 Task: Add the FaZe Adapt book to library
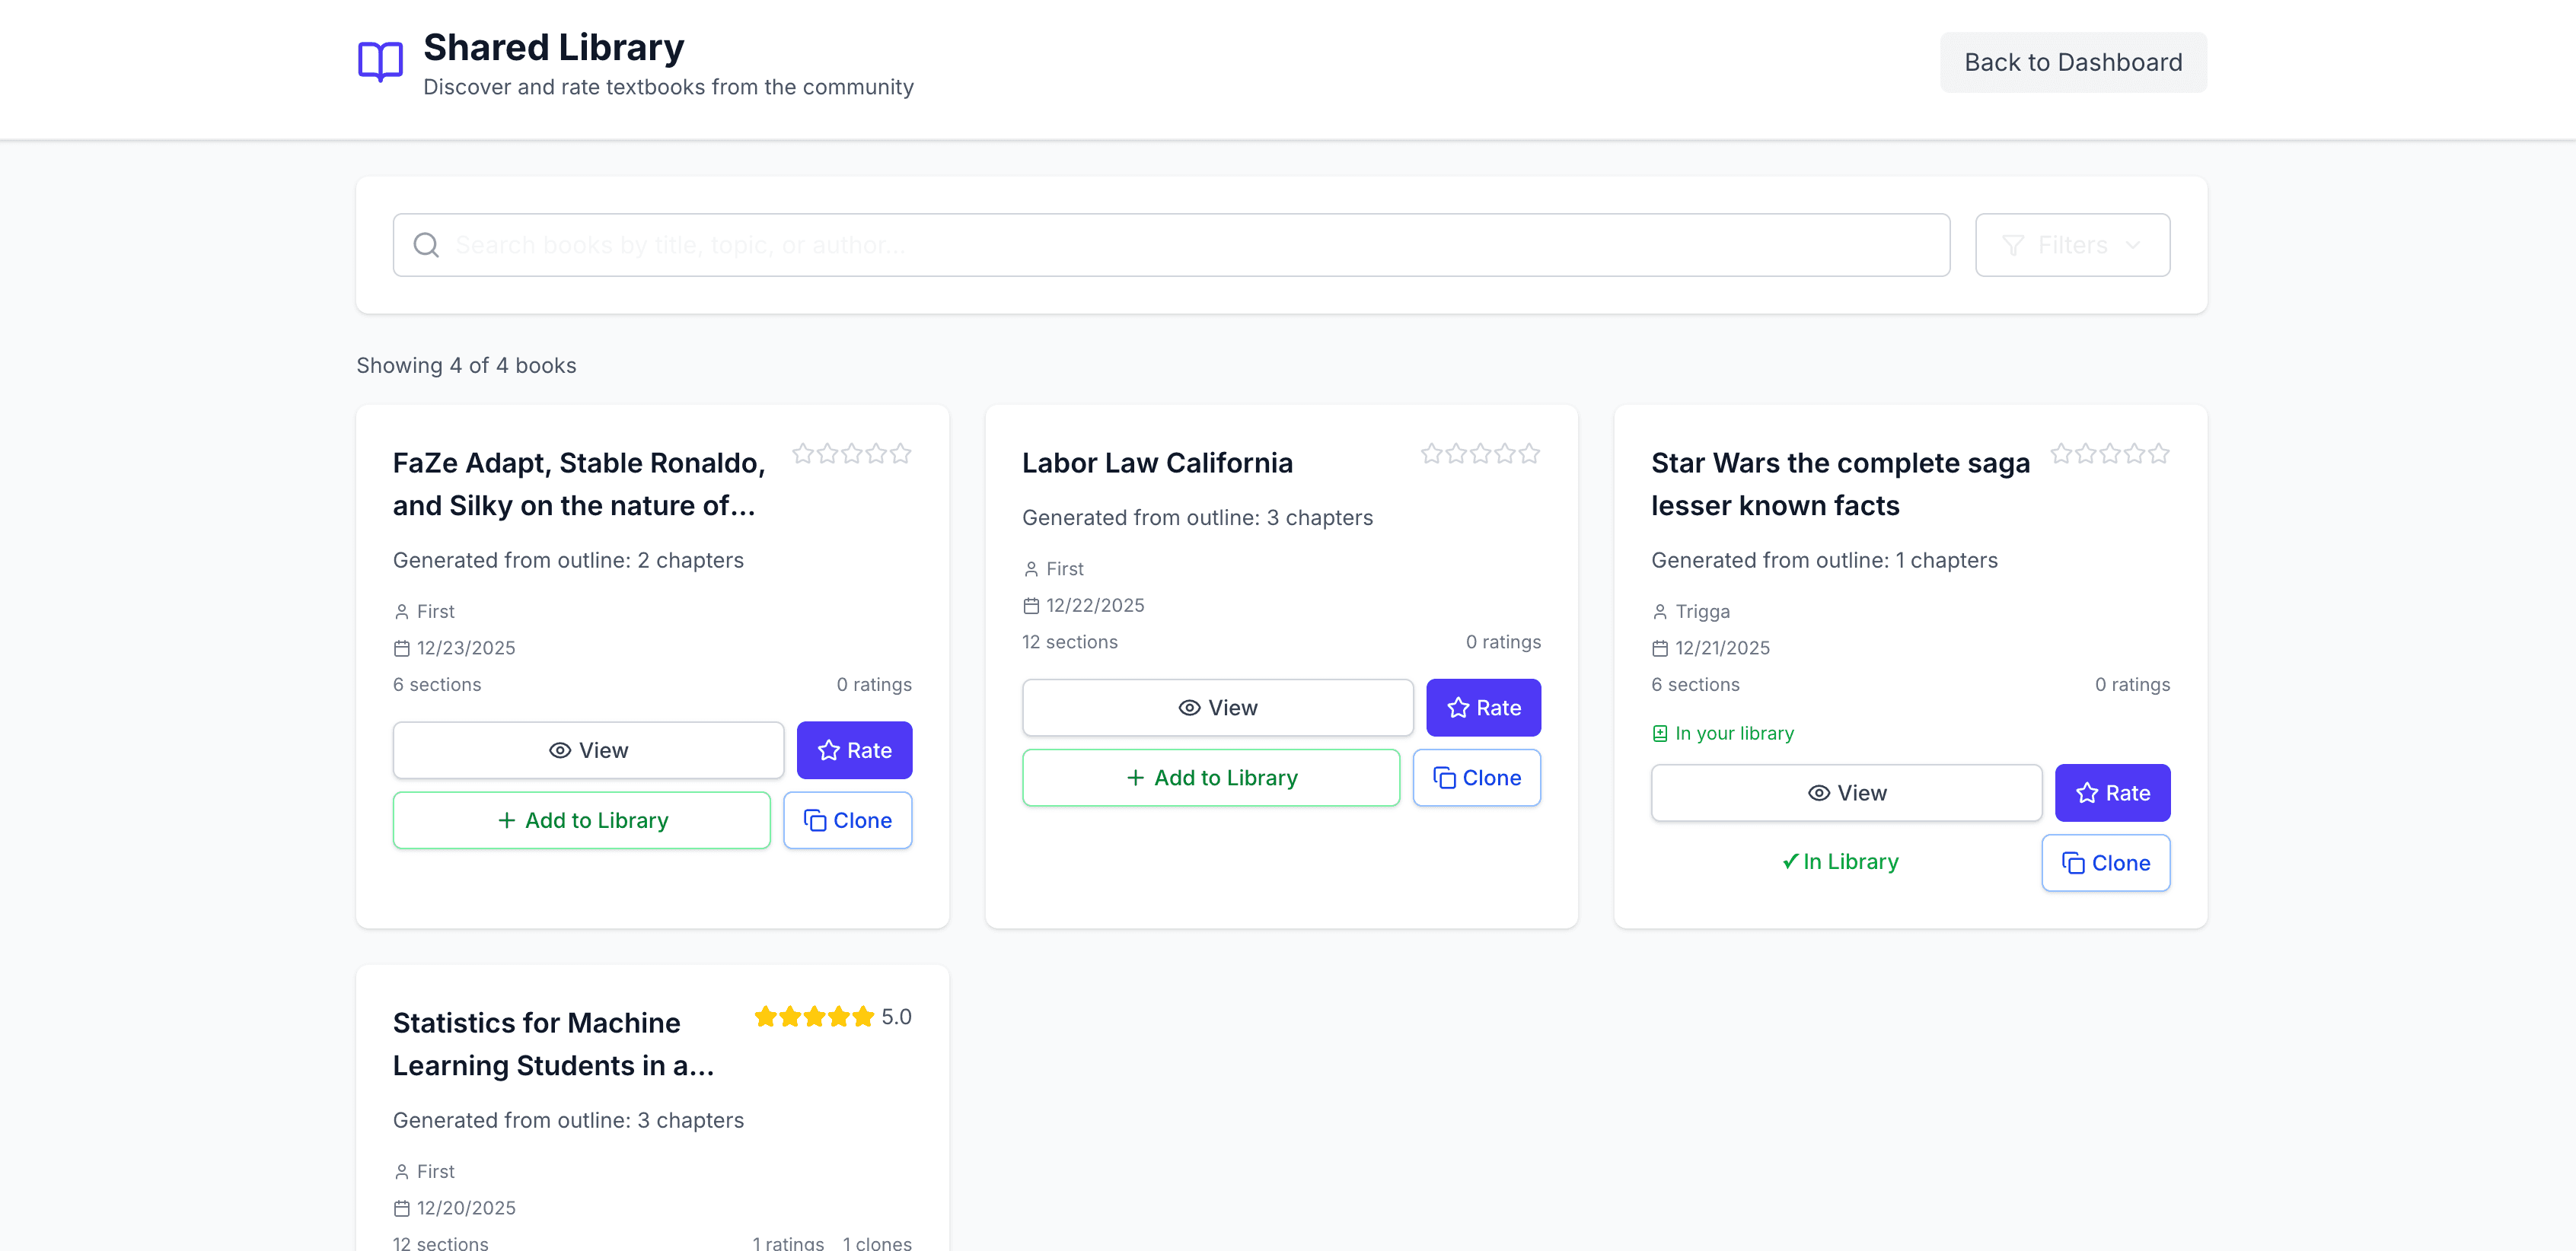pyautogui.click(x=582, y=820)
